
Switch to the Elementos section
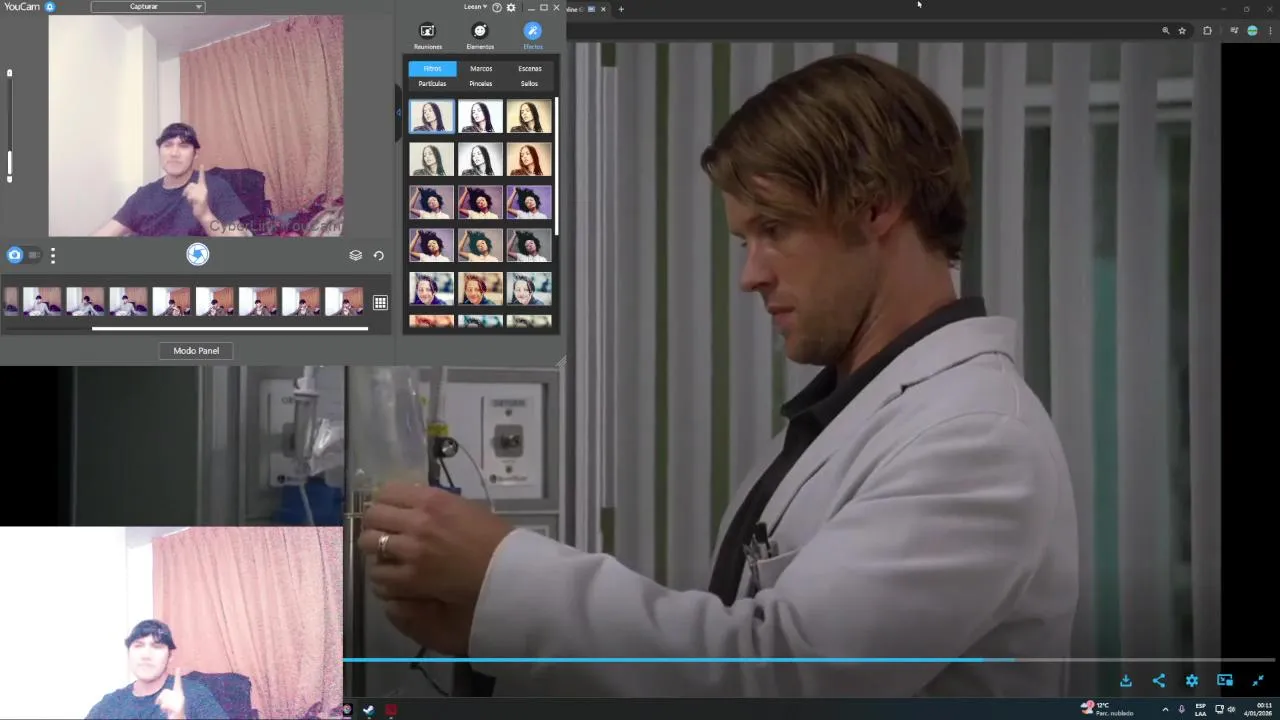tap(480, 36)
